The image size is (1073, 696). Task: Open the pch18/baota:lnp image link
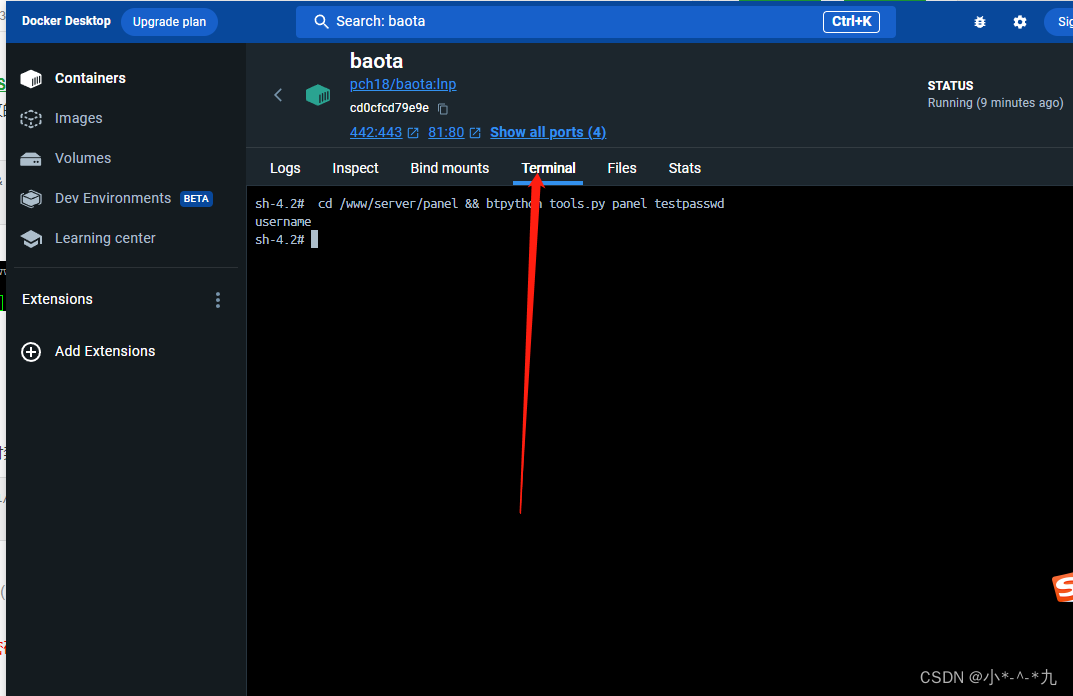click(403, 84)
